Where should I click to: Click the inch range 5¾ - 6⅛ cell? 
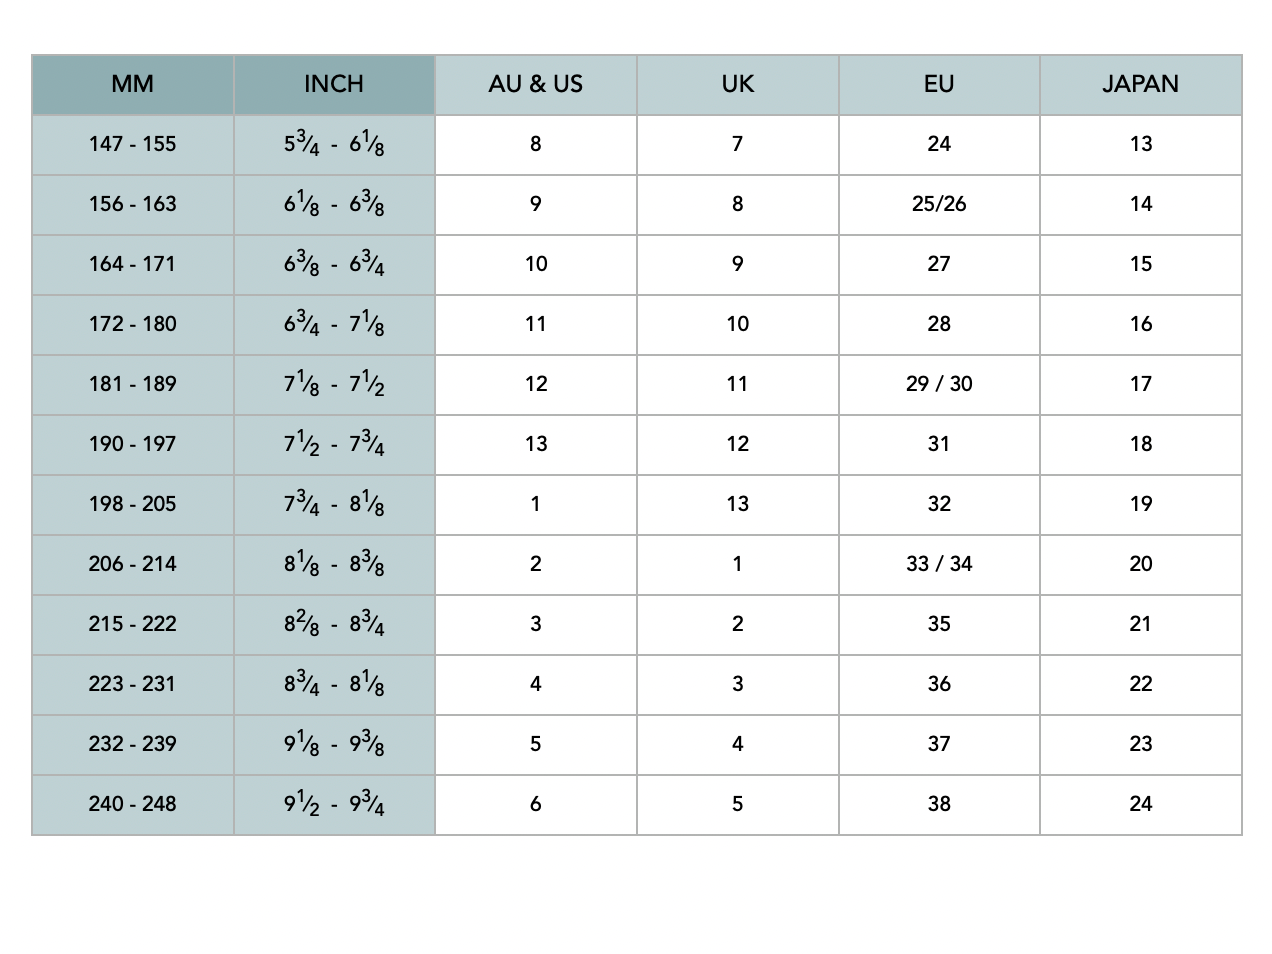coord(334,144)
